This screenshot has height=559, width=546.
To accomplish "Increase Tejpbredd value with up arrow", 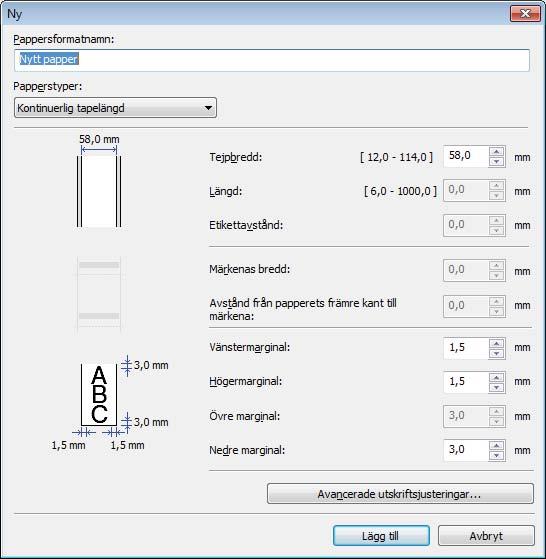I will click(x=496, y=152).
